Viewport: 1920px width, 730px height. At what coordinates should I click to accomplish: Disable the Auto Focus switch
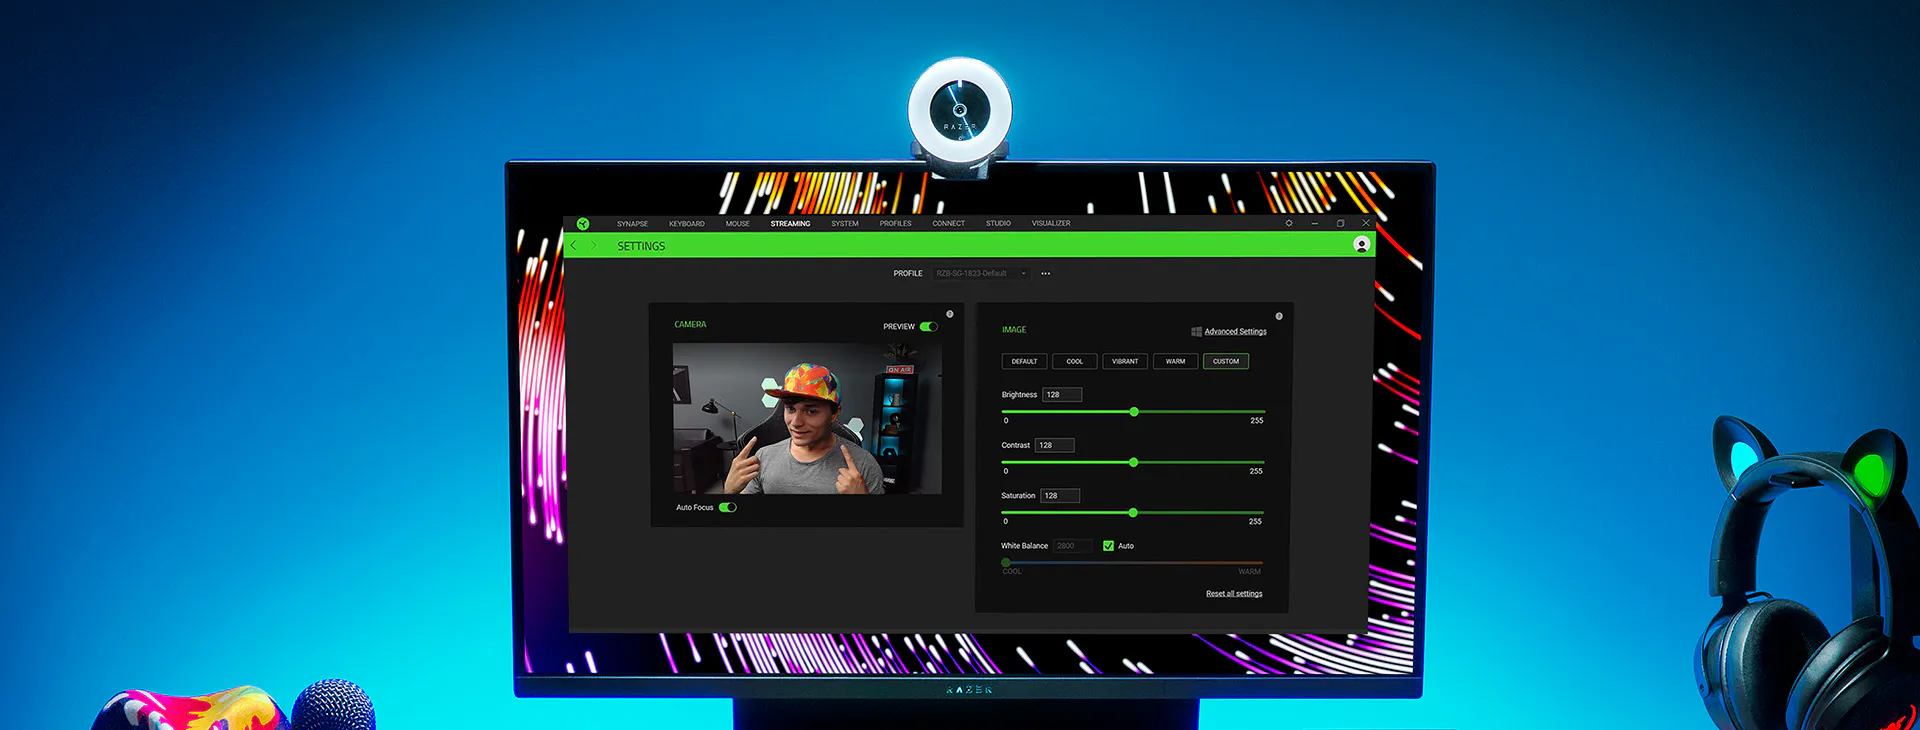click(728, 507)
